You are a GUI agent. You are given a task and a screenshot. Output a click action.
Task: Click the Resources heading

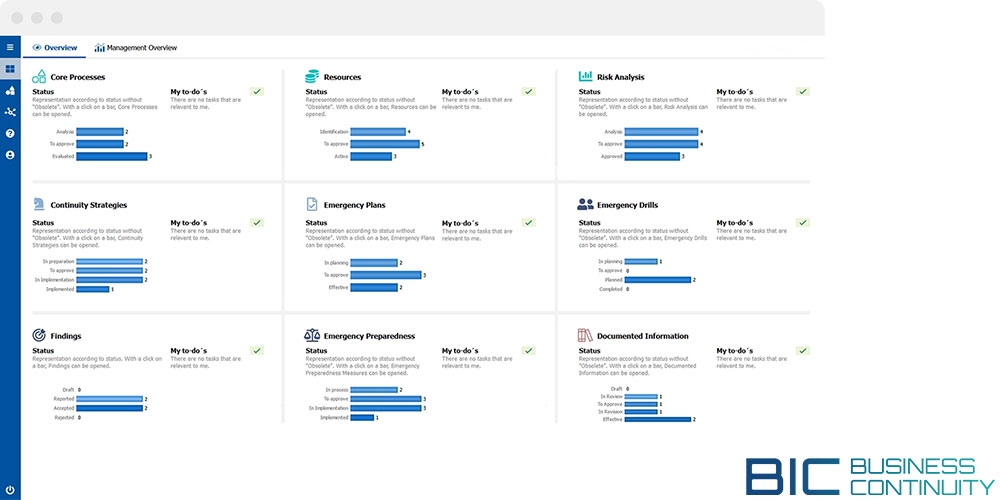pyautogui.click(x=342, y=77)
